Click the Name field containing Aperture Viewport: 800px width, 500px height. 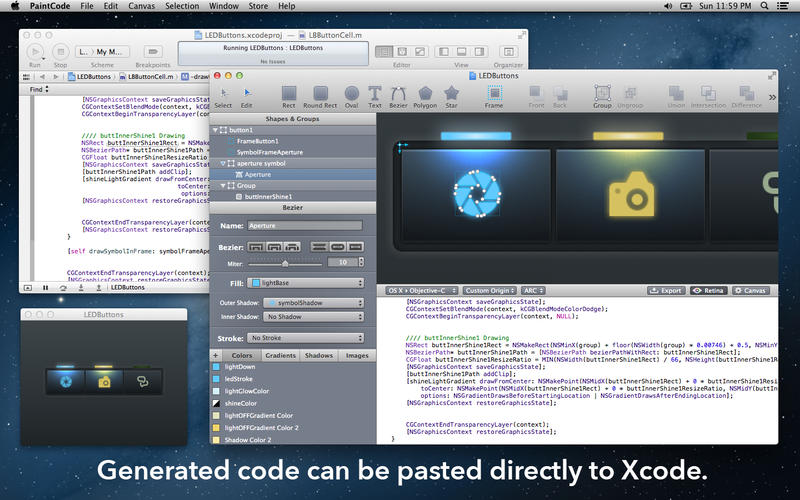click(x=303, y=226)
